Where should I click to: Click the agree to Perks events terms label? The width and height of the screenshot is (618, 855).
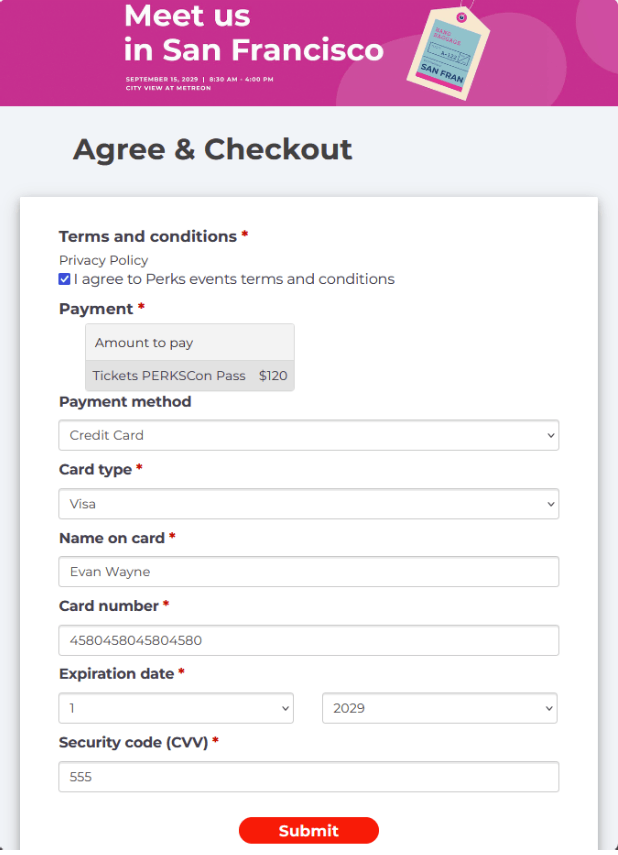[234, 279]
